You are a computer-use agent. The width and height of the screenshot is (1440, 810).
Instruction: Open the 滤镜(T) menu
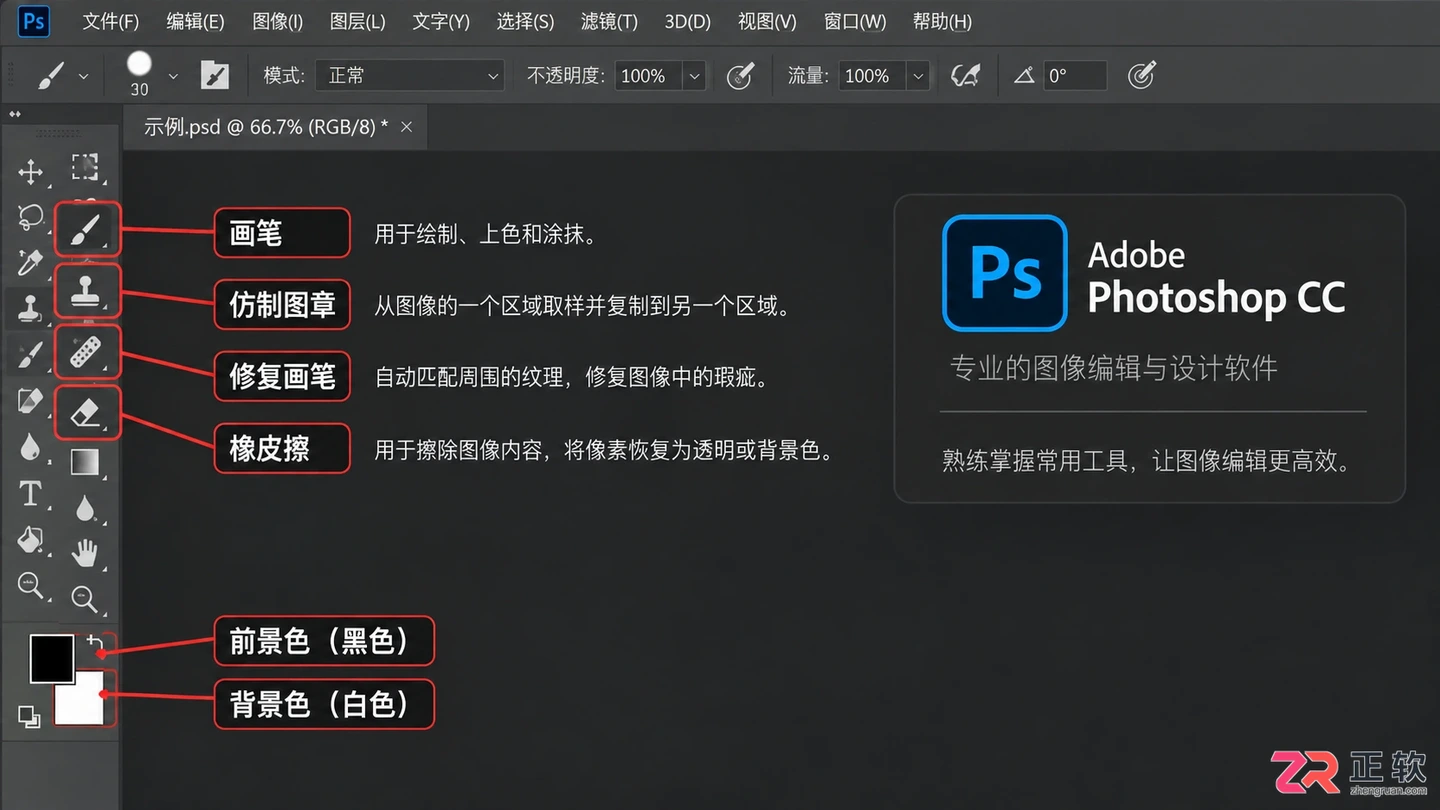[x=609, y=22]
